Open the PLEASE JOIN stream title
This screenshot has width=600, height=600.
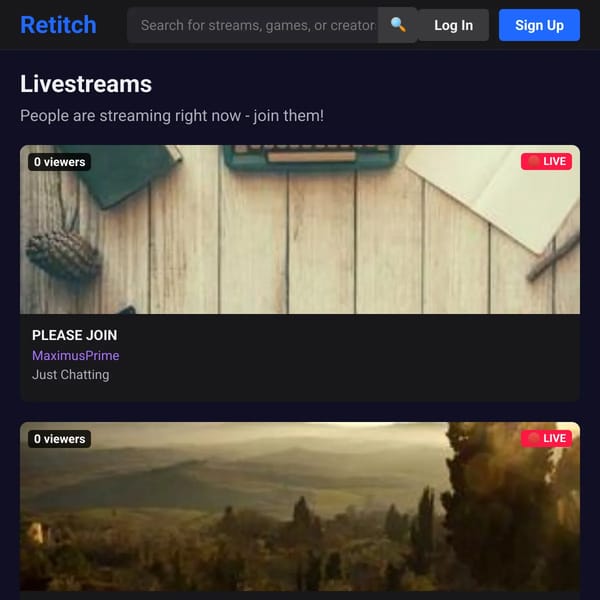pyautogui.click(x=75, y=335)
